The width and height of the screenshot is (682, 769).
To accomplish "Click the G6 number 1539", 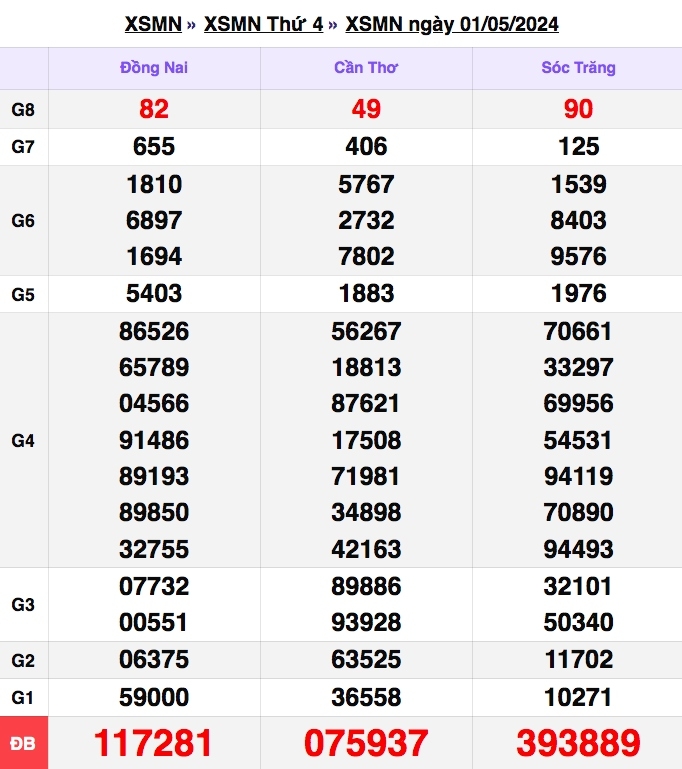I will (x=579, y=184).
